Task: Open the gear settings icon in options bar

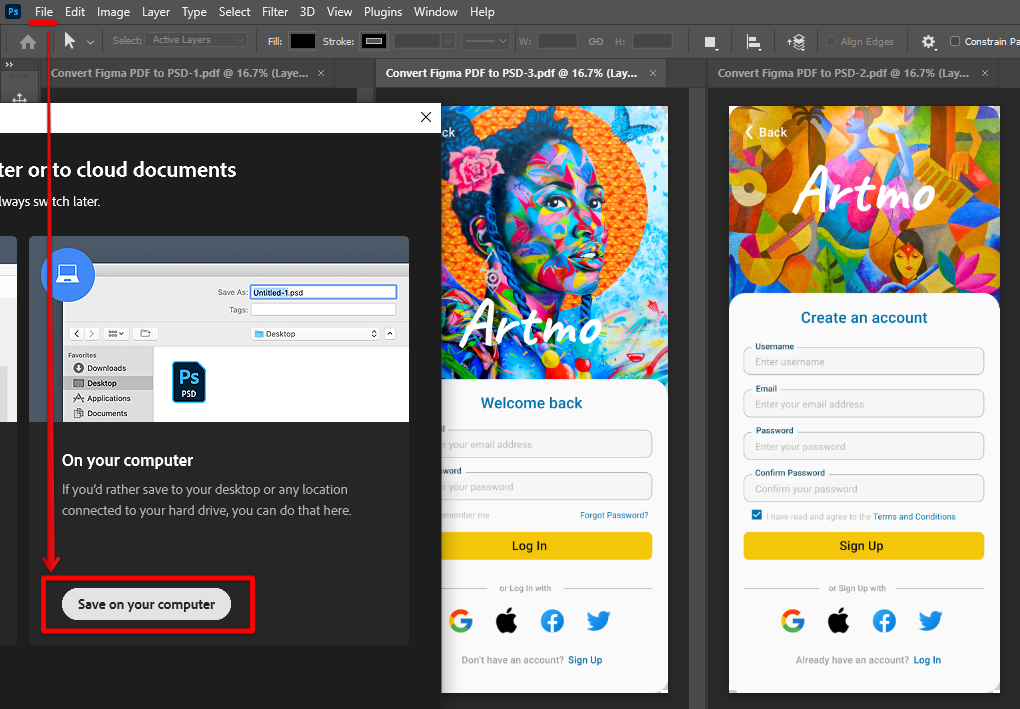Action: 929,42
